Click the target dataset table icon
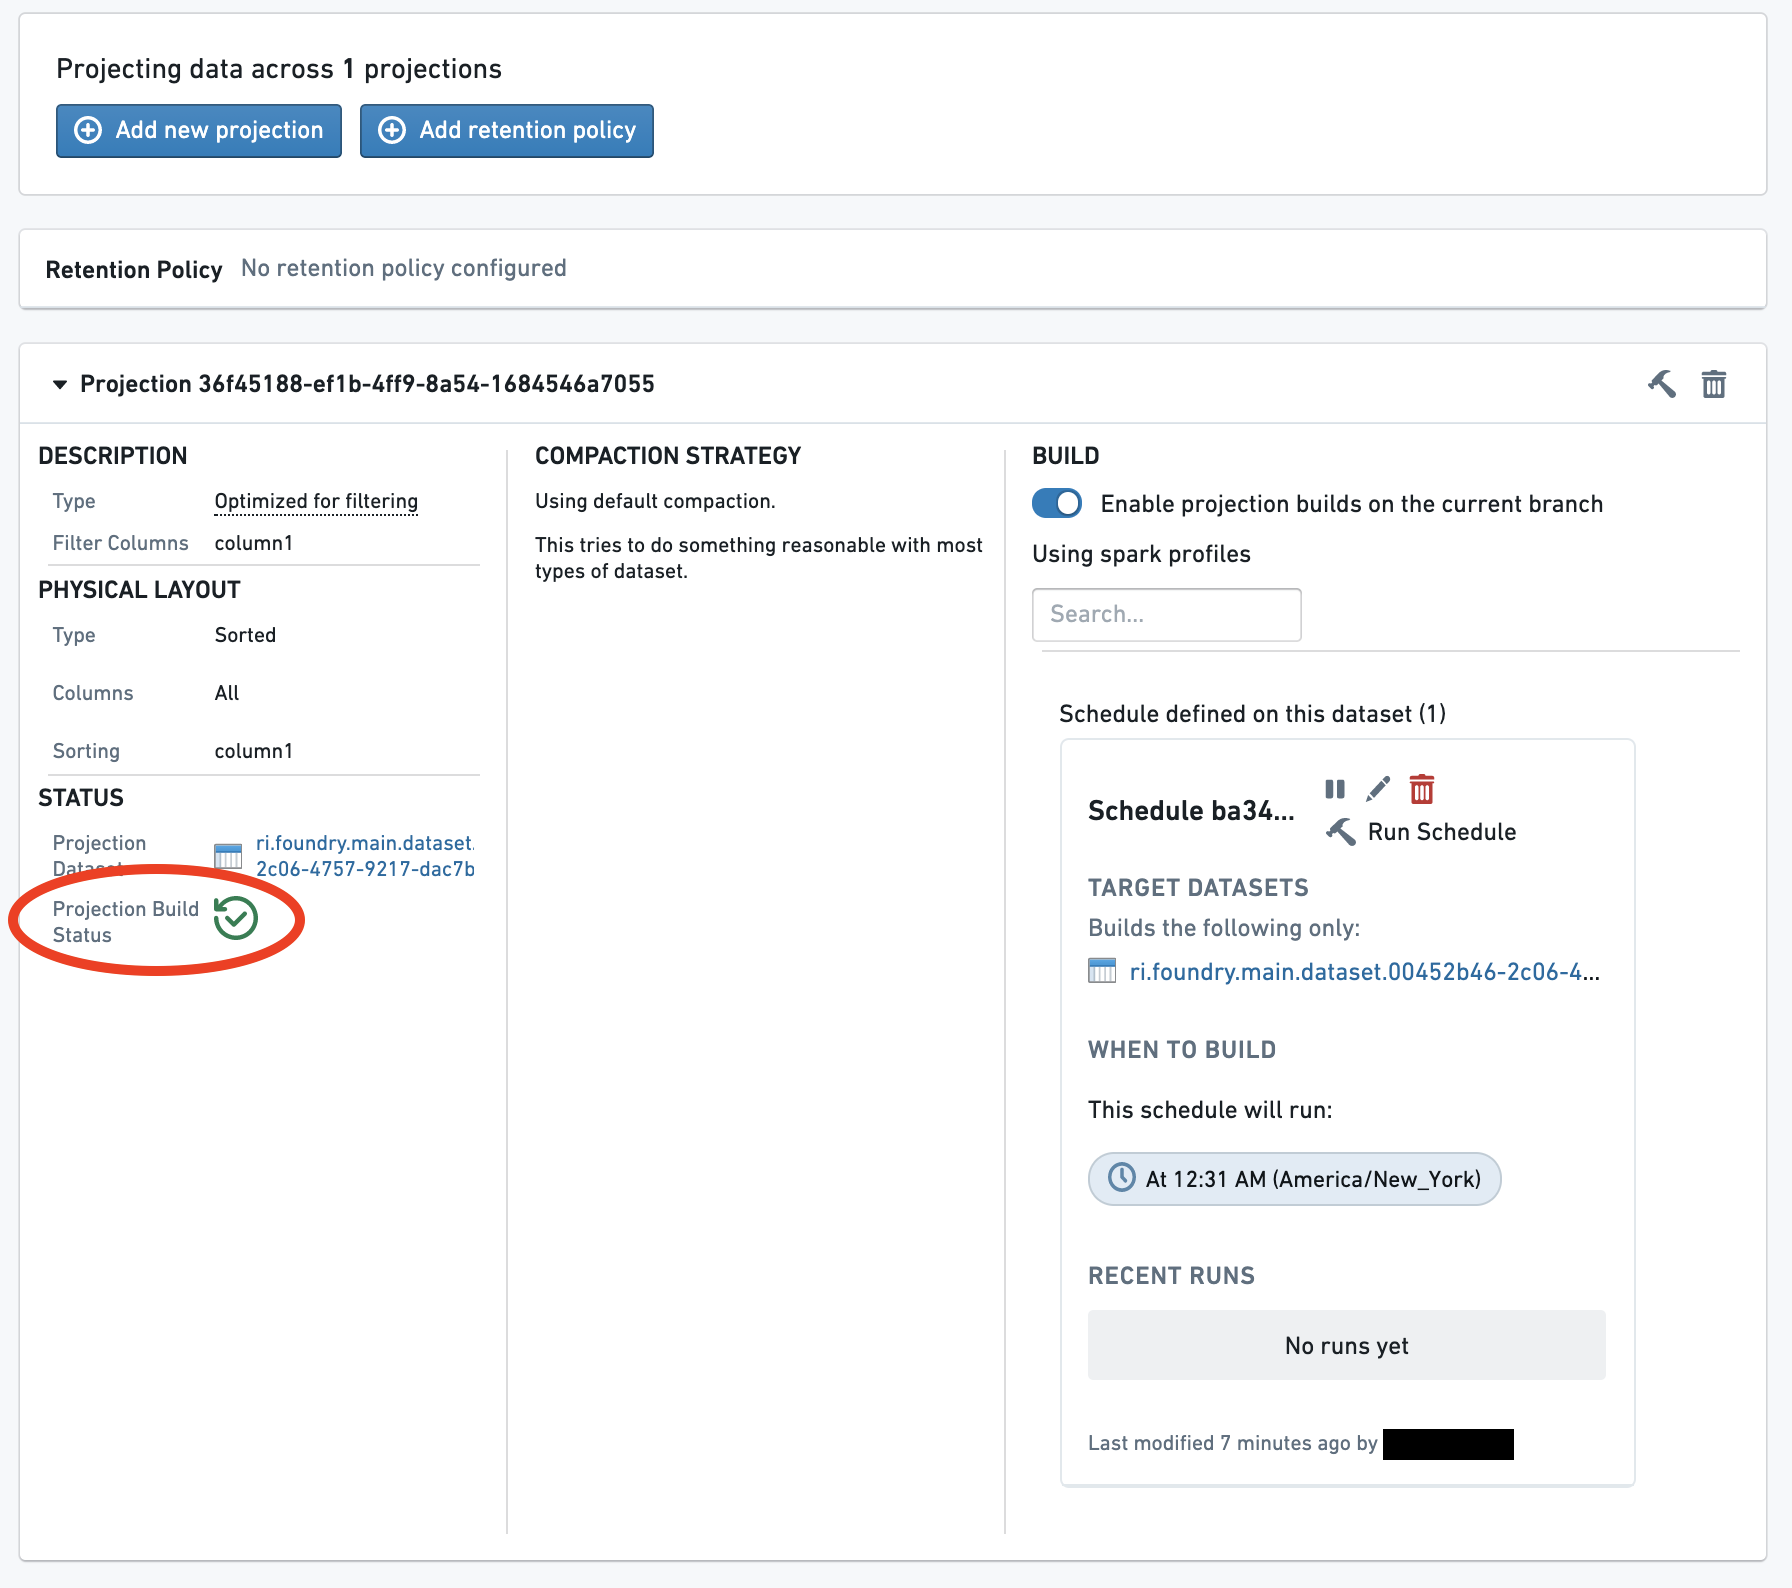This screenshot has height=1588, width=1792. (x=1102, y=971)
